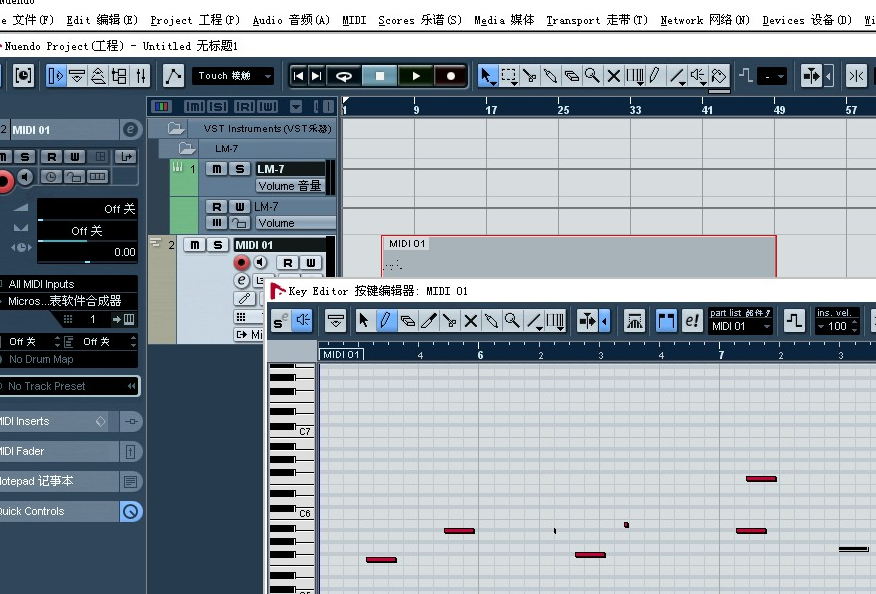Select the MIDI 01 part in the project timeline
The height and width of the screenshot is (594, 876).
578,256
